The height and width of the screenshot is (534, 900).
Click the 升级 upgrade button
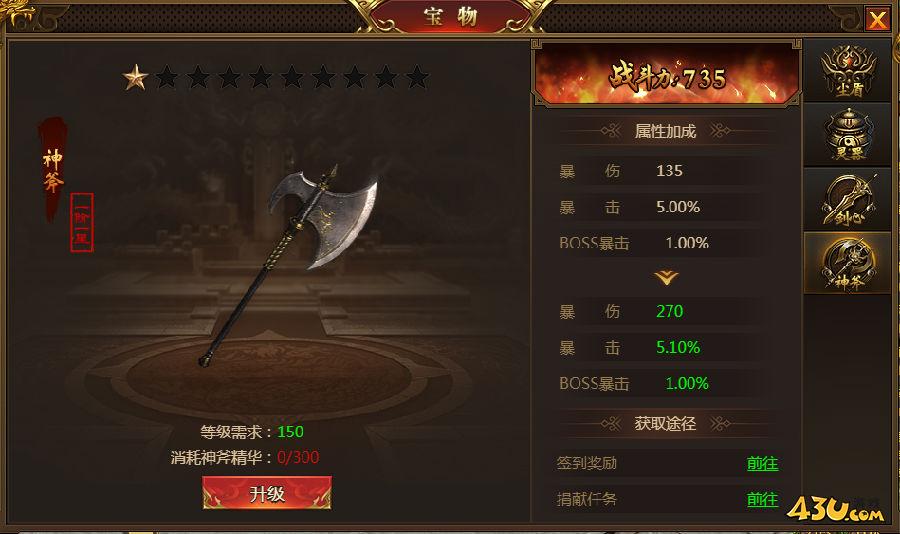267,493
